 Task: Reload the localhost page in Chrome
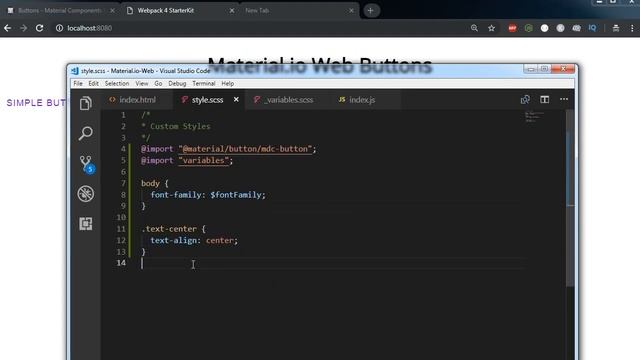pyautogui.click(x=40, y=28)
